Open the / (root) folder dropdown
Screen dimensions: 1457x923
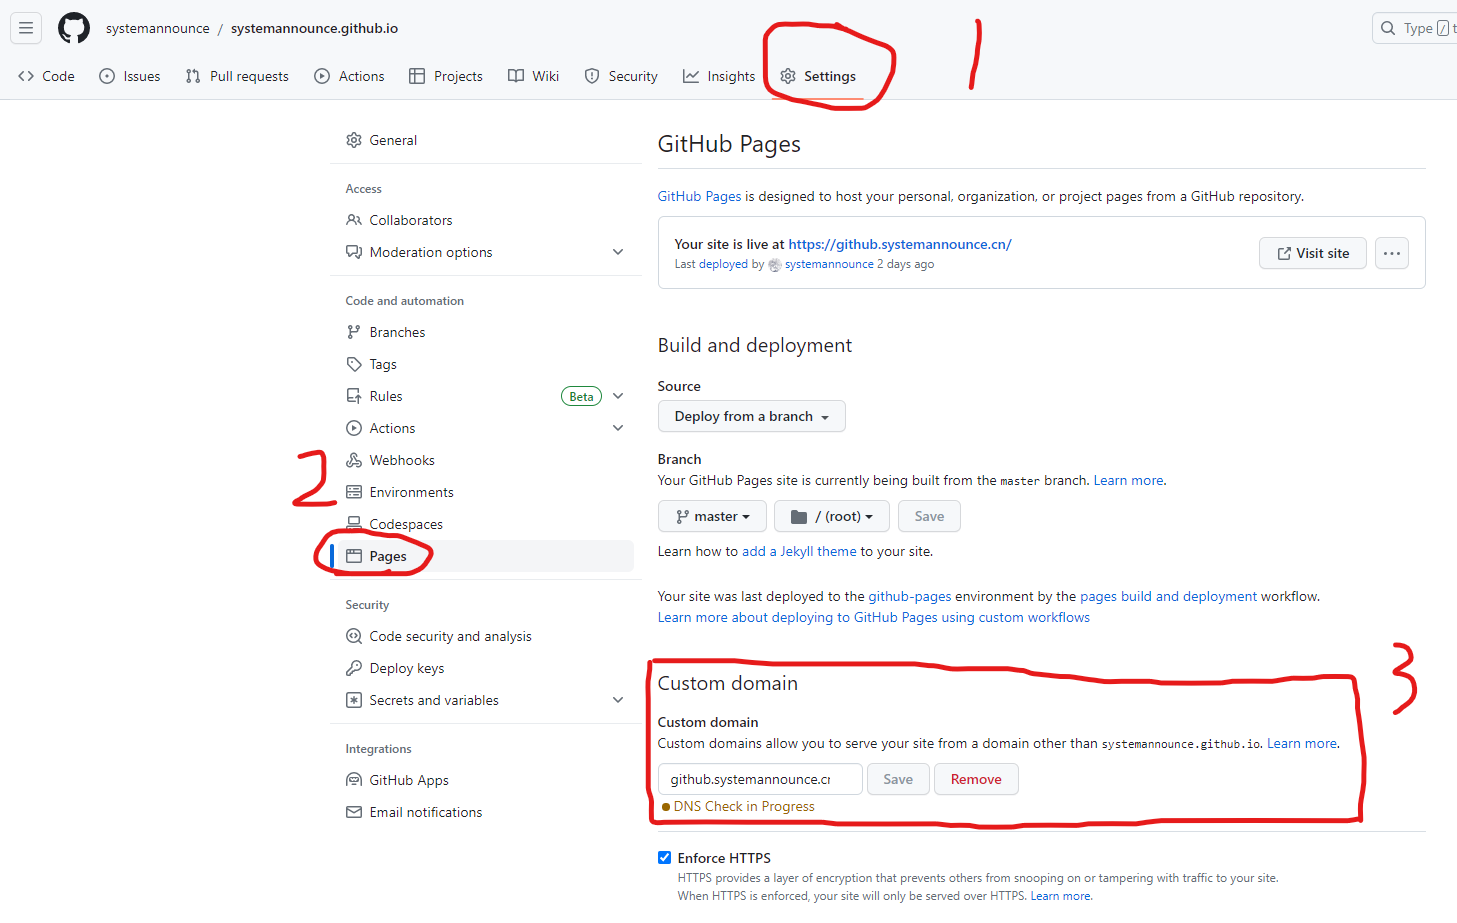click(831, 516)
